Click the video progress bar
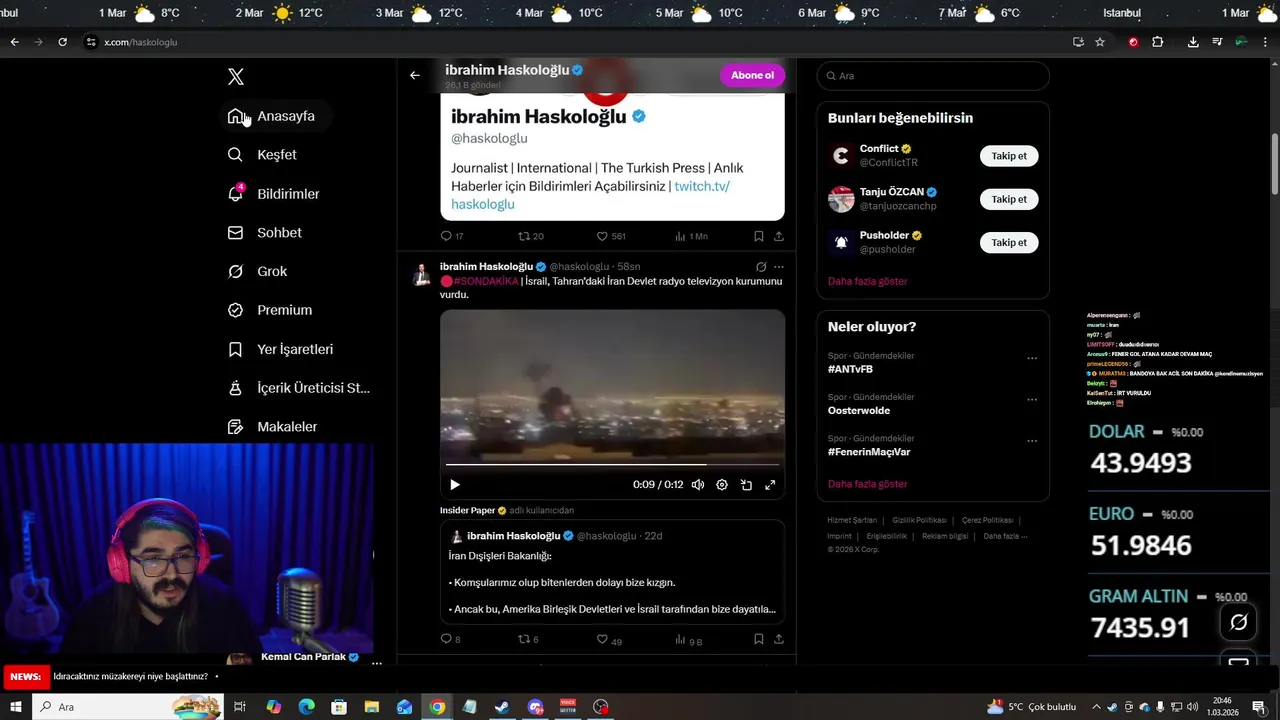Screen dimensions: 1280x720 [x=612, y=464]
